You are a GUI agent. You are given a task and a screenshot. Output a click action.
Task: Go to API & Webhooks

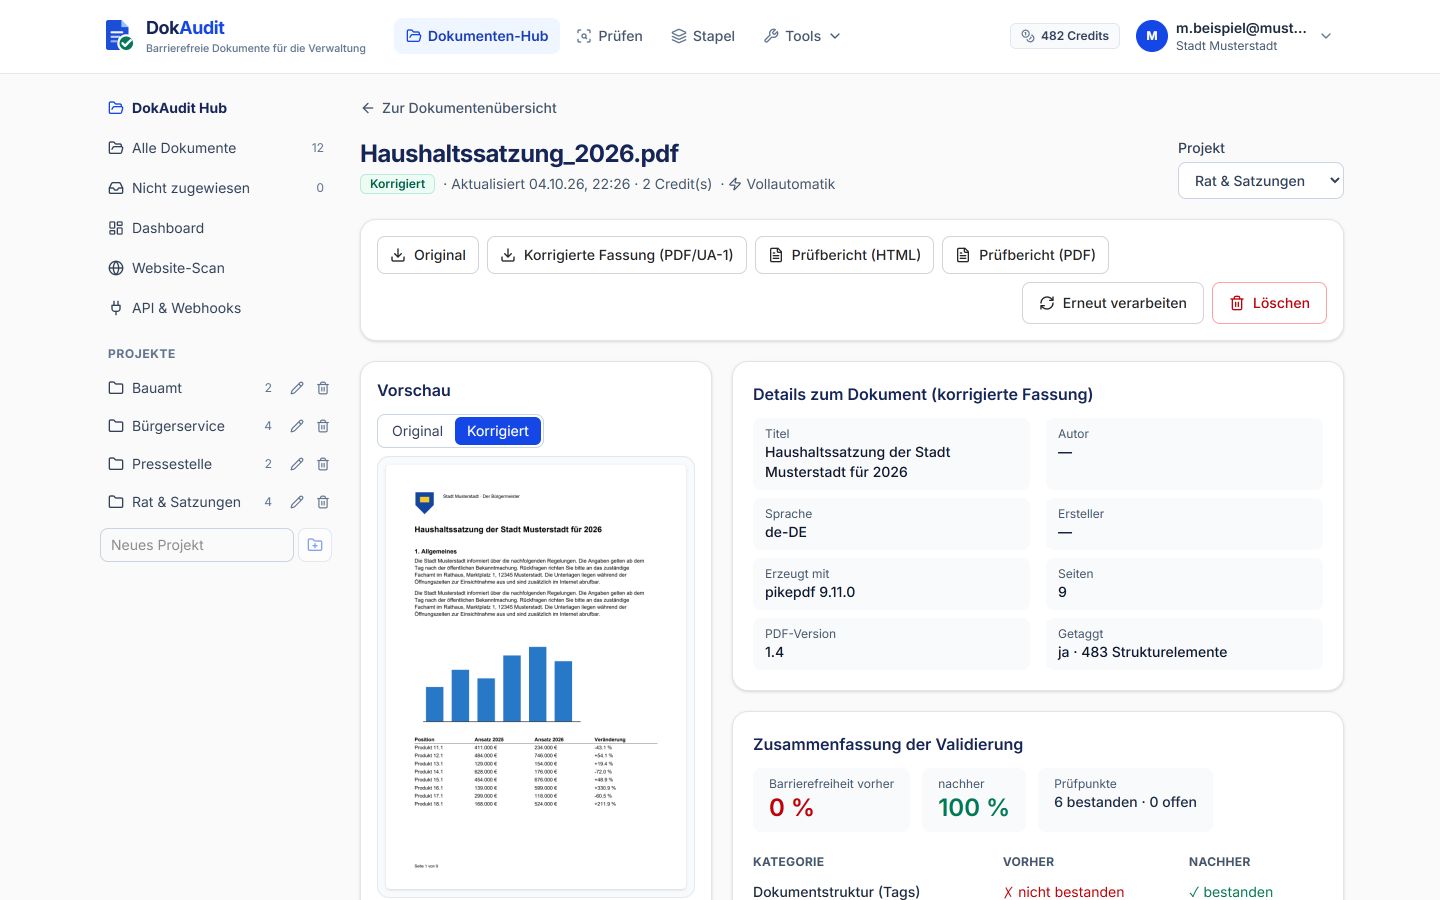216,308
